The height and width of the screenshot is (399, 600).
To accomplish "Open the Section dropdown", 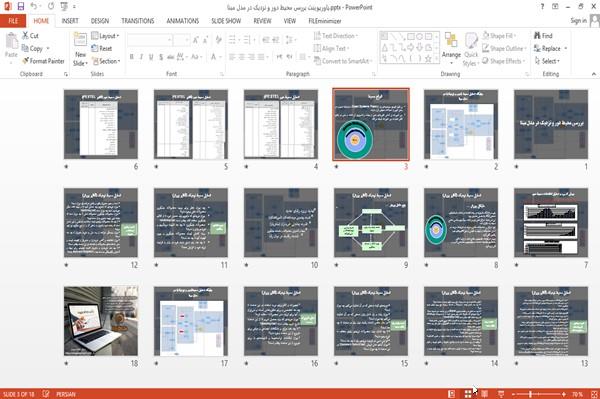I will [106, 61].
